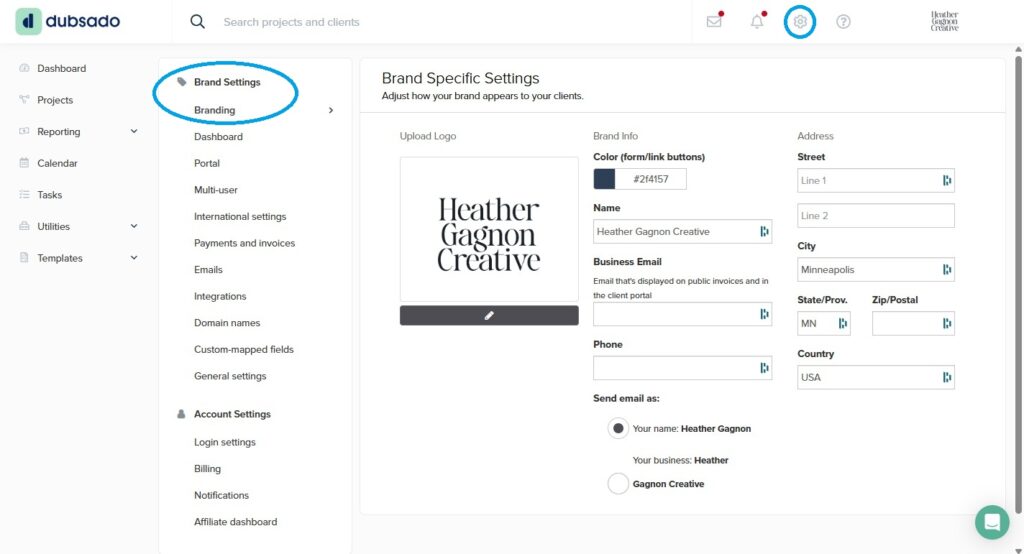1024x554 pixels.
Task: Open the chat support bubble
Action: click(992, 522)
